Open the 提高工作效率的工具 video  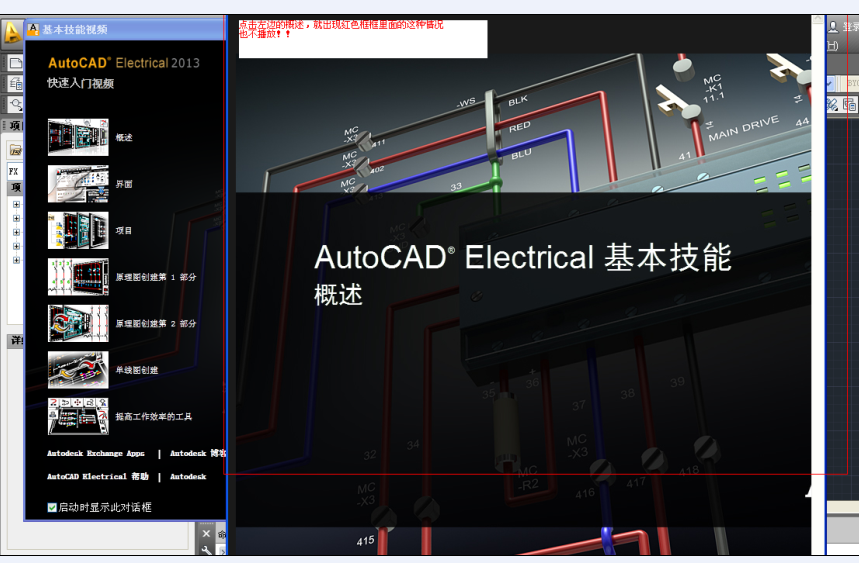tap(78, 416)
